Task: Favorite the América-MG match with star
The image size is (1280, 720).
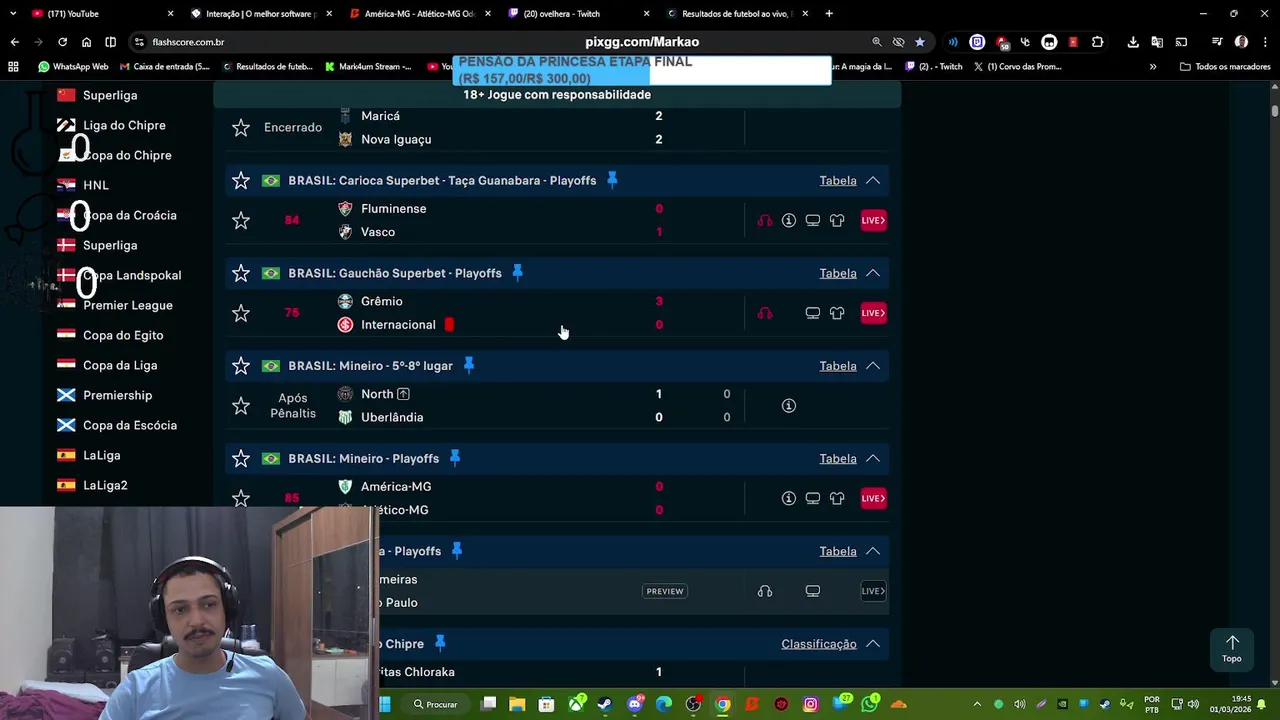Action: 241,498
